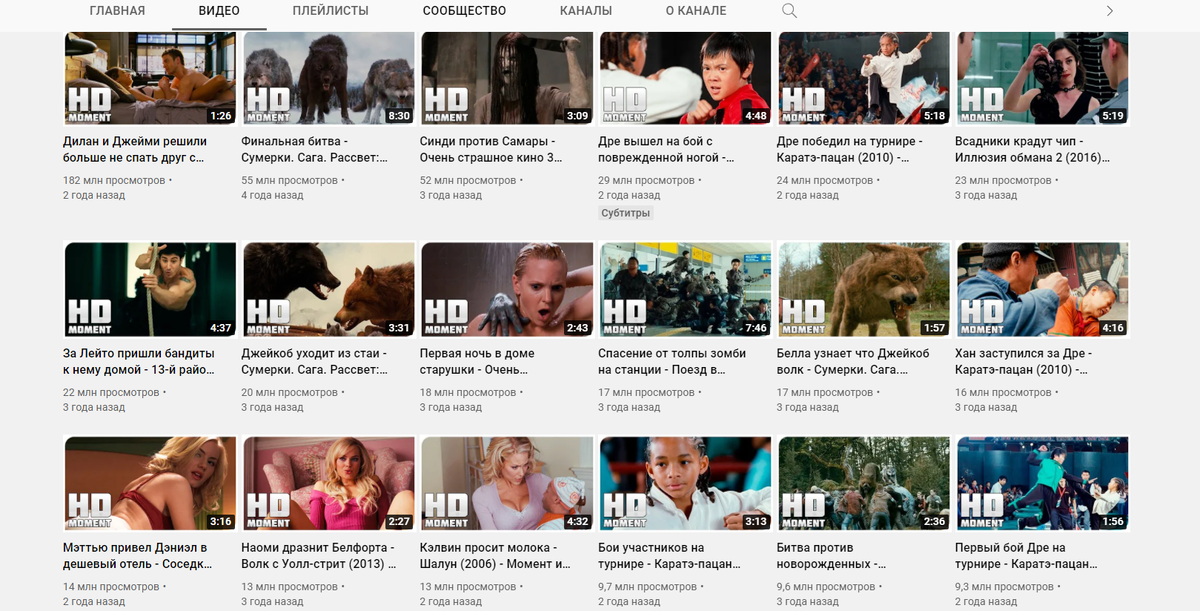Click title Наоми дразнит Белфорта
Image resolution: width=1200 pixels, height=611 pixels.
coord(318,556)
